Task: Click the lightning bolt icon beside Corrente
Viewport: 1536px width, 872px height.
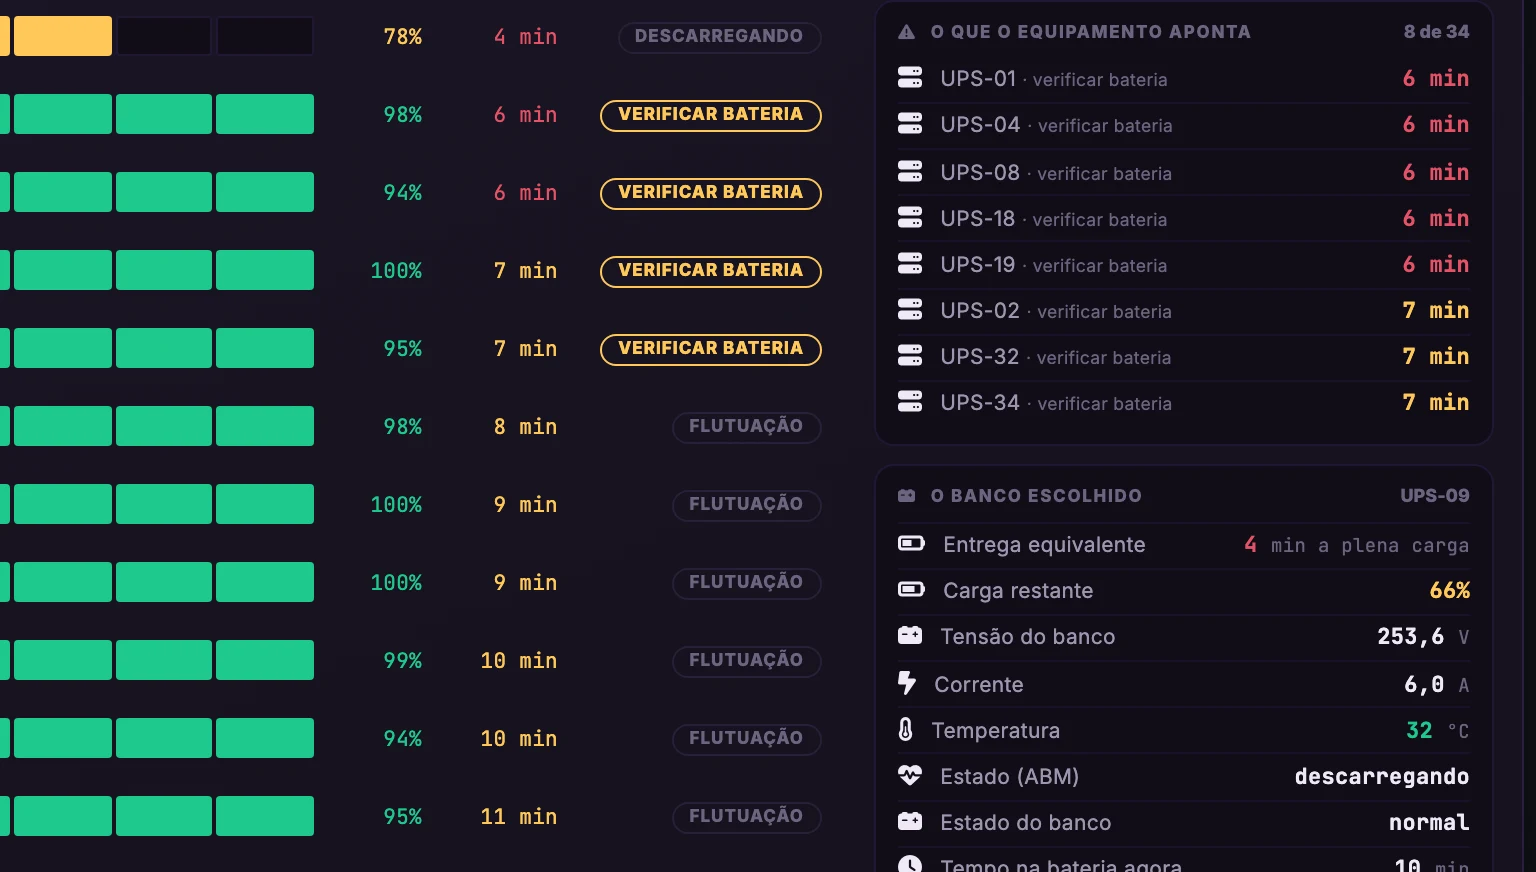Action: (907, 683)
